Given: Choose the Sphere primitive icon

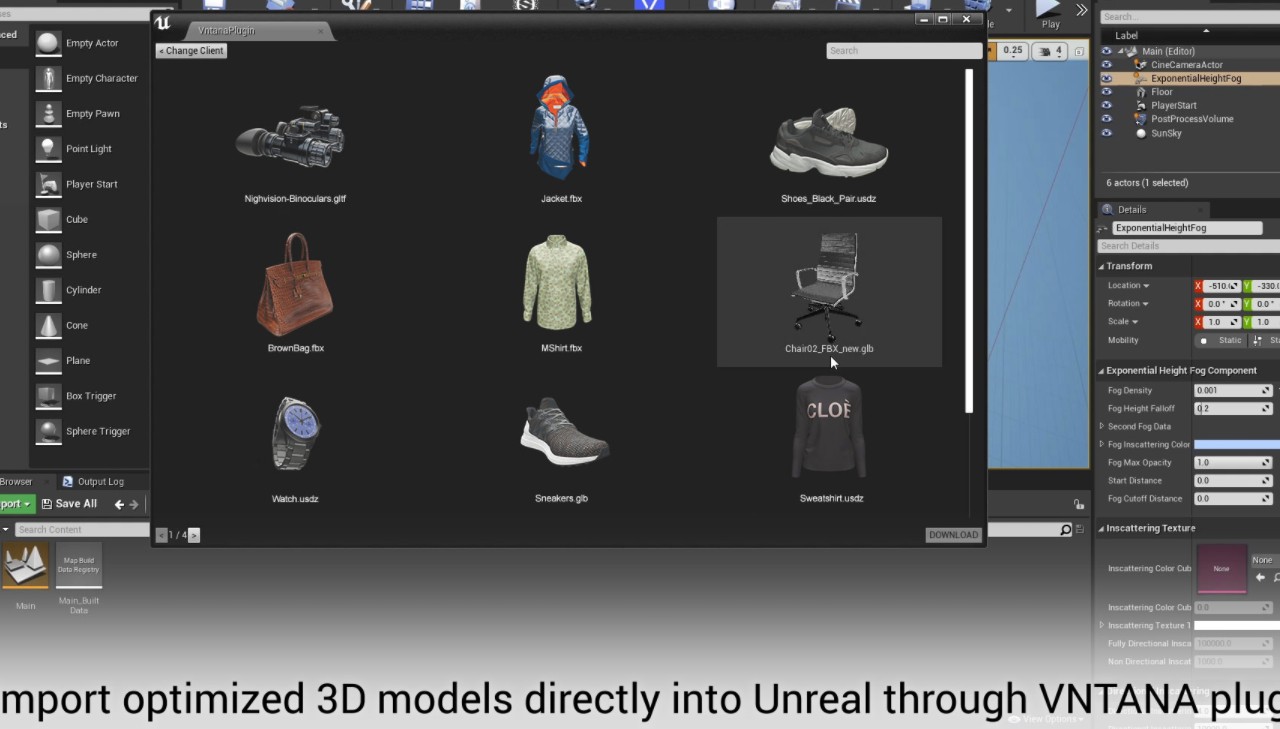Looking at the screenshot, I should pos(48,255).
